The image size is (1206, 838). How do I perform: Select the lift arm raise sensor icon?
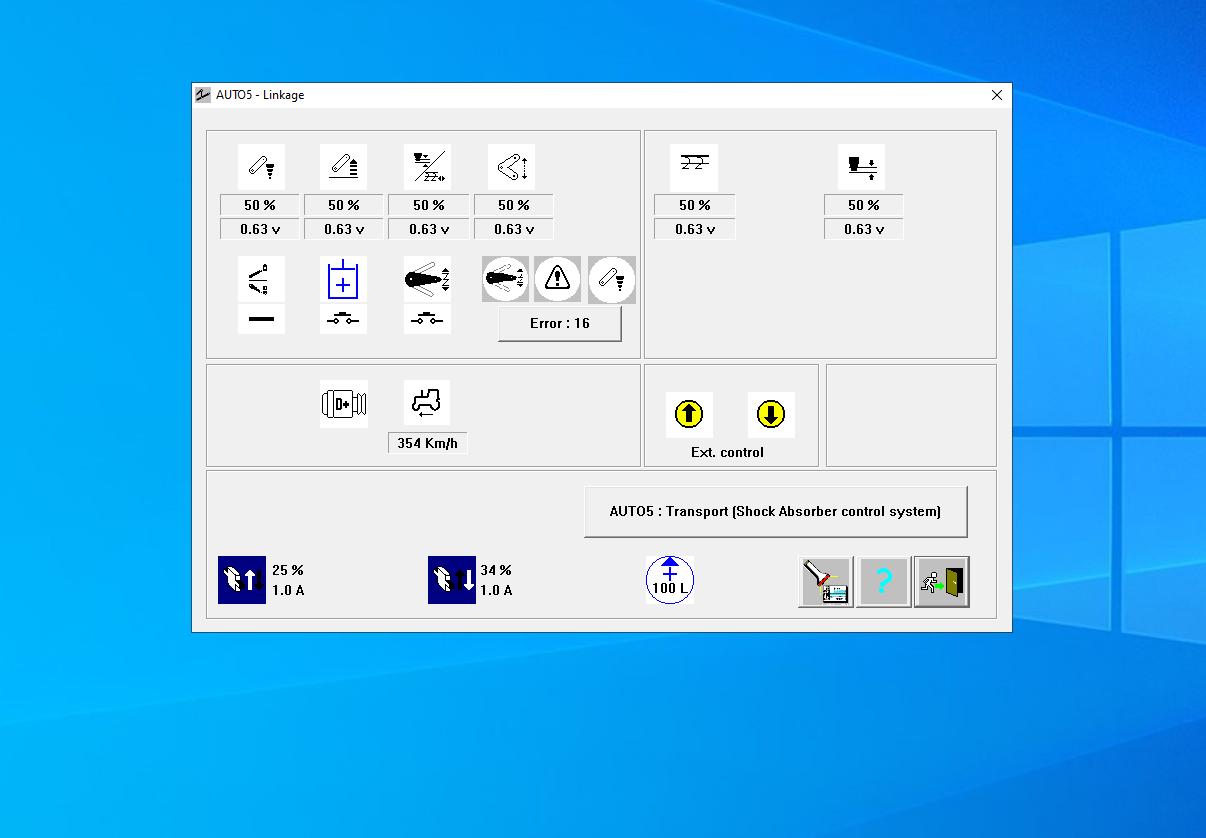343,166
